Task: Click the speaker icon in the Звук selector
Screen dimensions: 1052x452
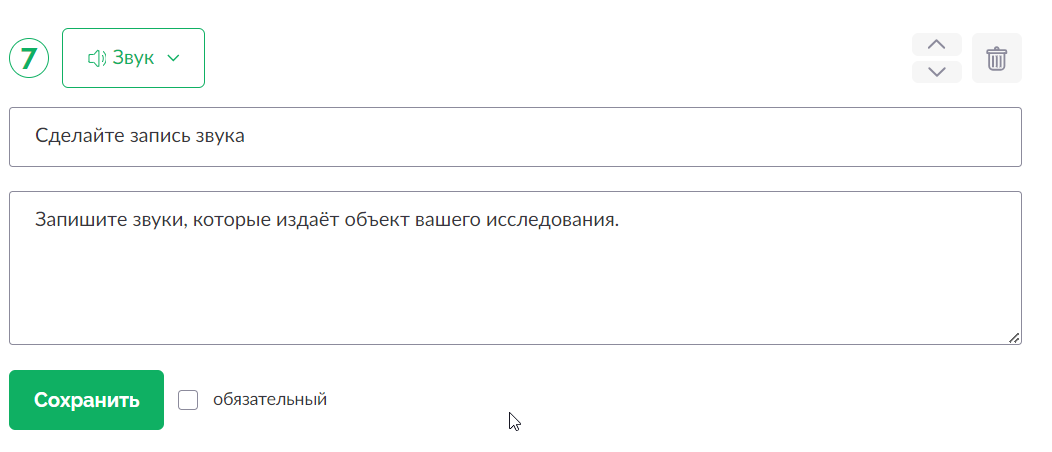Action: point(97,58)
